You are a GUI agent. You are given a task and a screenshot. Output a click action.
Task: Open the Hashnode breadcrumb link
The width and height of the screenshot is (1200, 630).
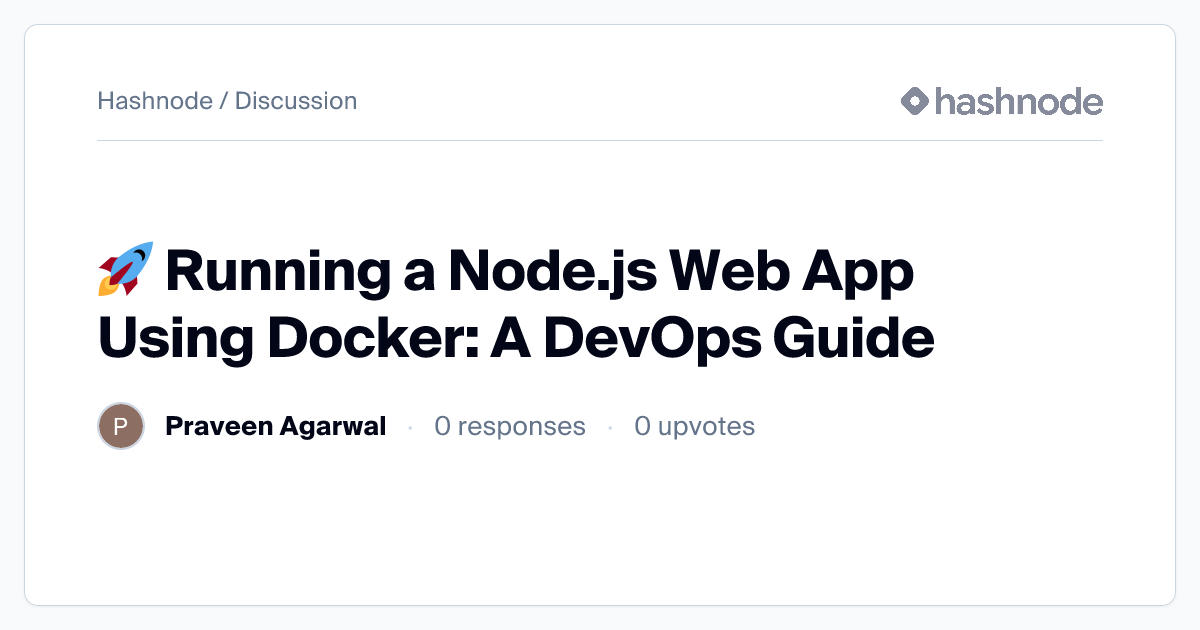[x=155, y=101]
